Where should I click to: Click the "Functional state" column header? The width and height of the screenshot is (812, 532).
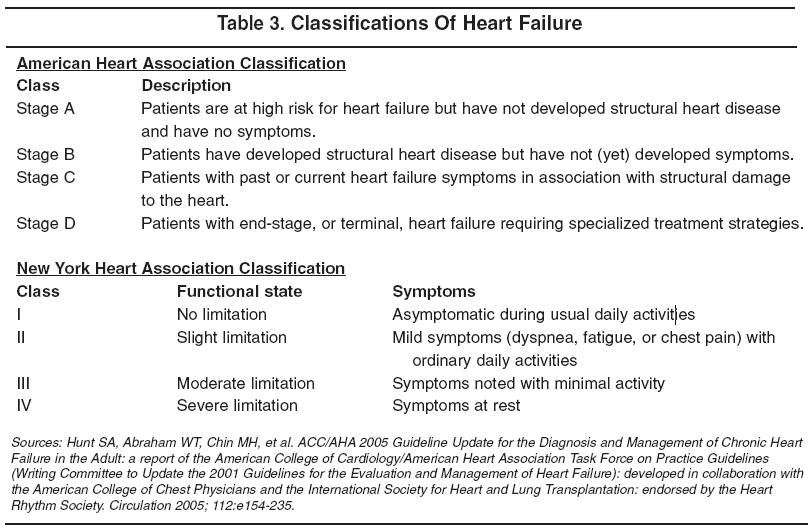tap(239, 292)
